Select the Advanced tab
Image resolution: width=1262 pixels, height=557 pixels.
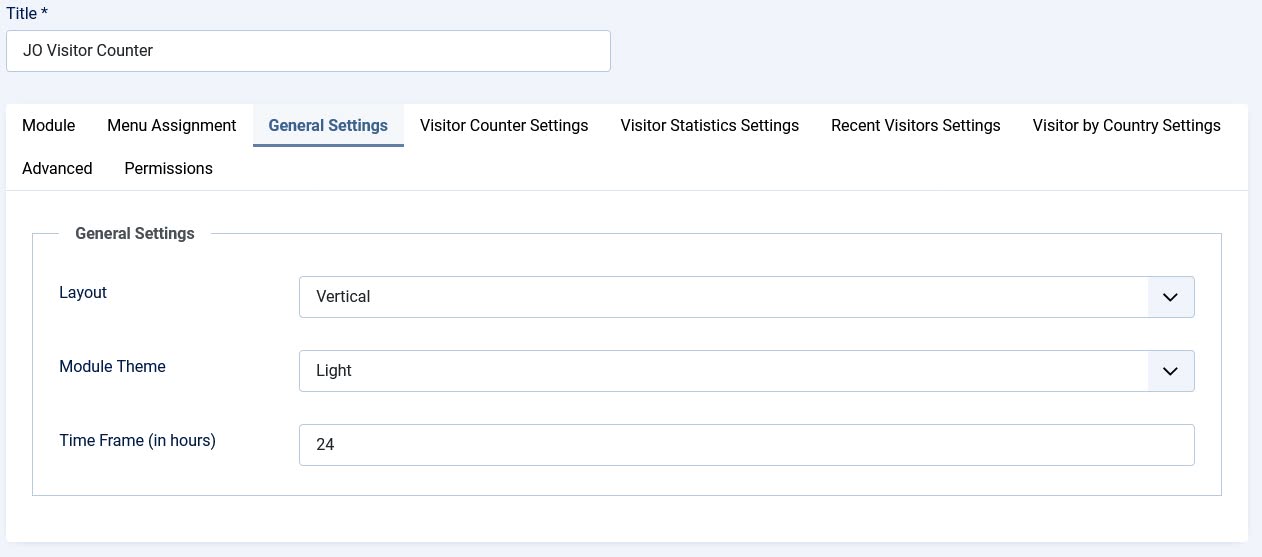(57, 169)
